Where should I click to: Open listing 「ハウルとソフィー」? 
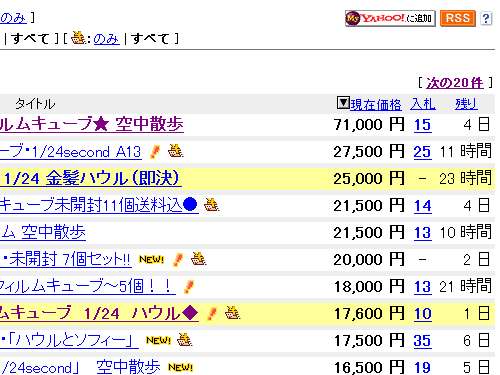tap(69, 340)
